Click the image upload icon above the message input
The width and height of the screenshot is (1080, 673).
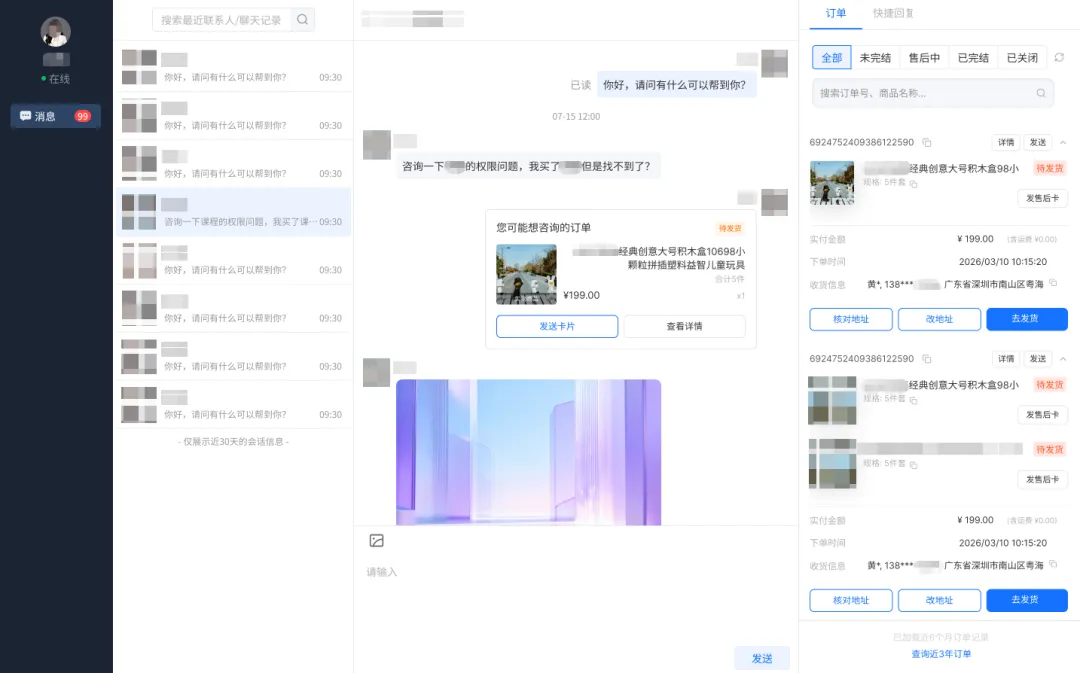click(x=377, y=541)
